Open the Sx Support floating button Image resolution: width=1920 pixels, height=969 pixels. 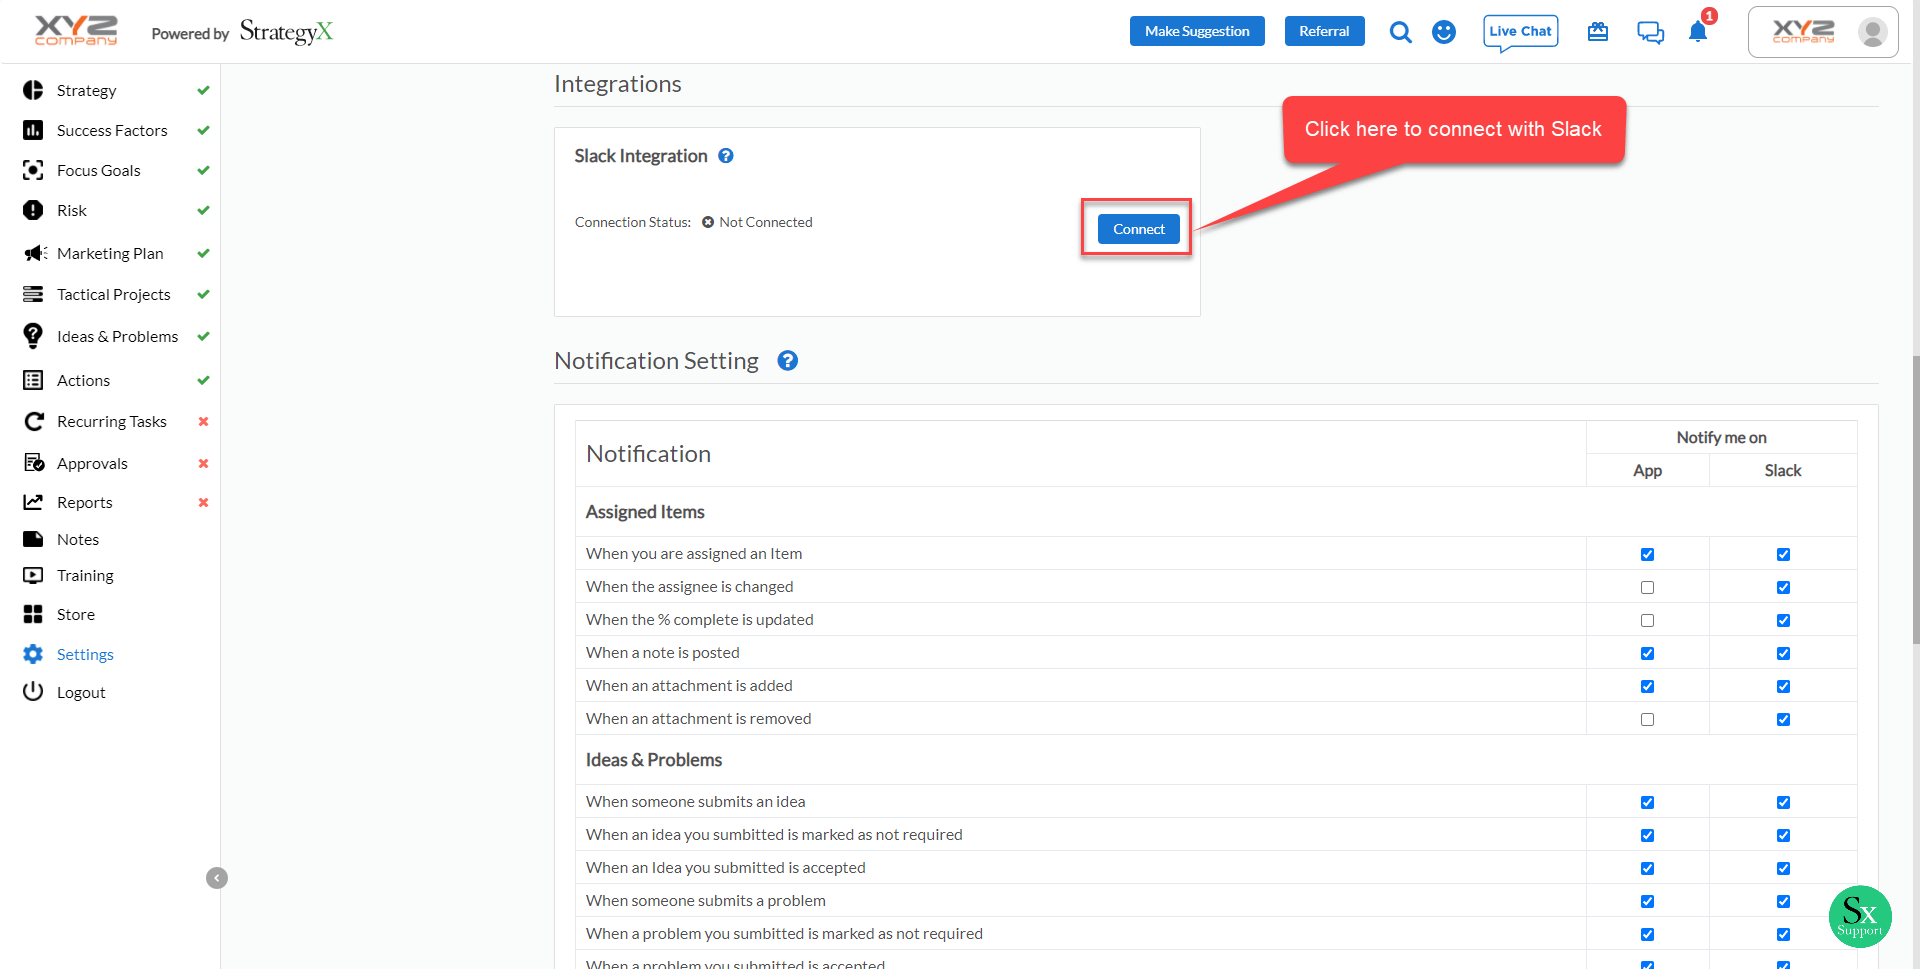pos(1859,916)
